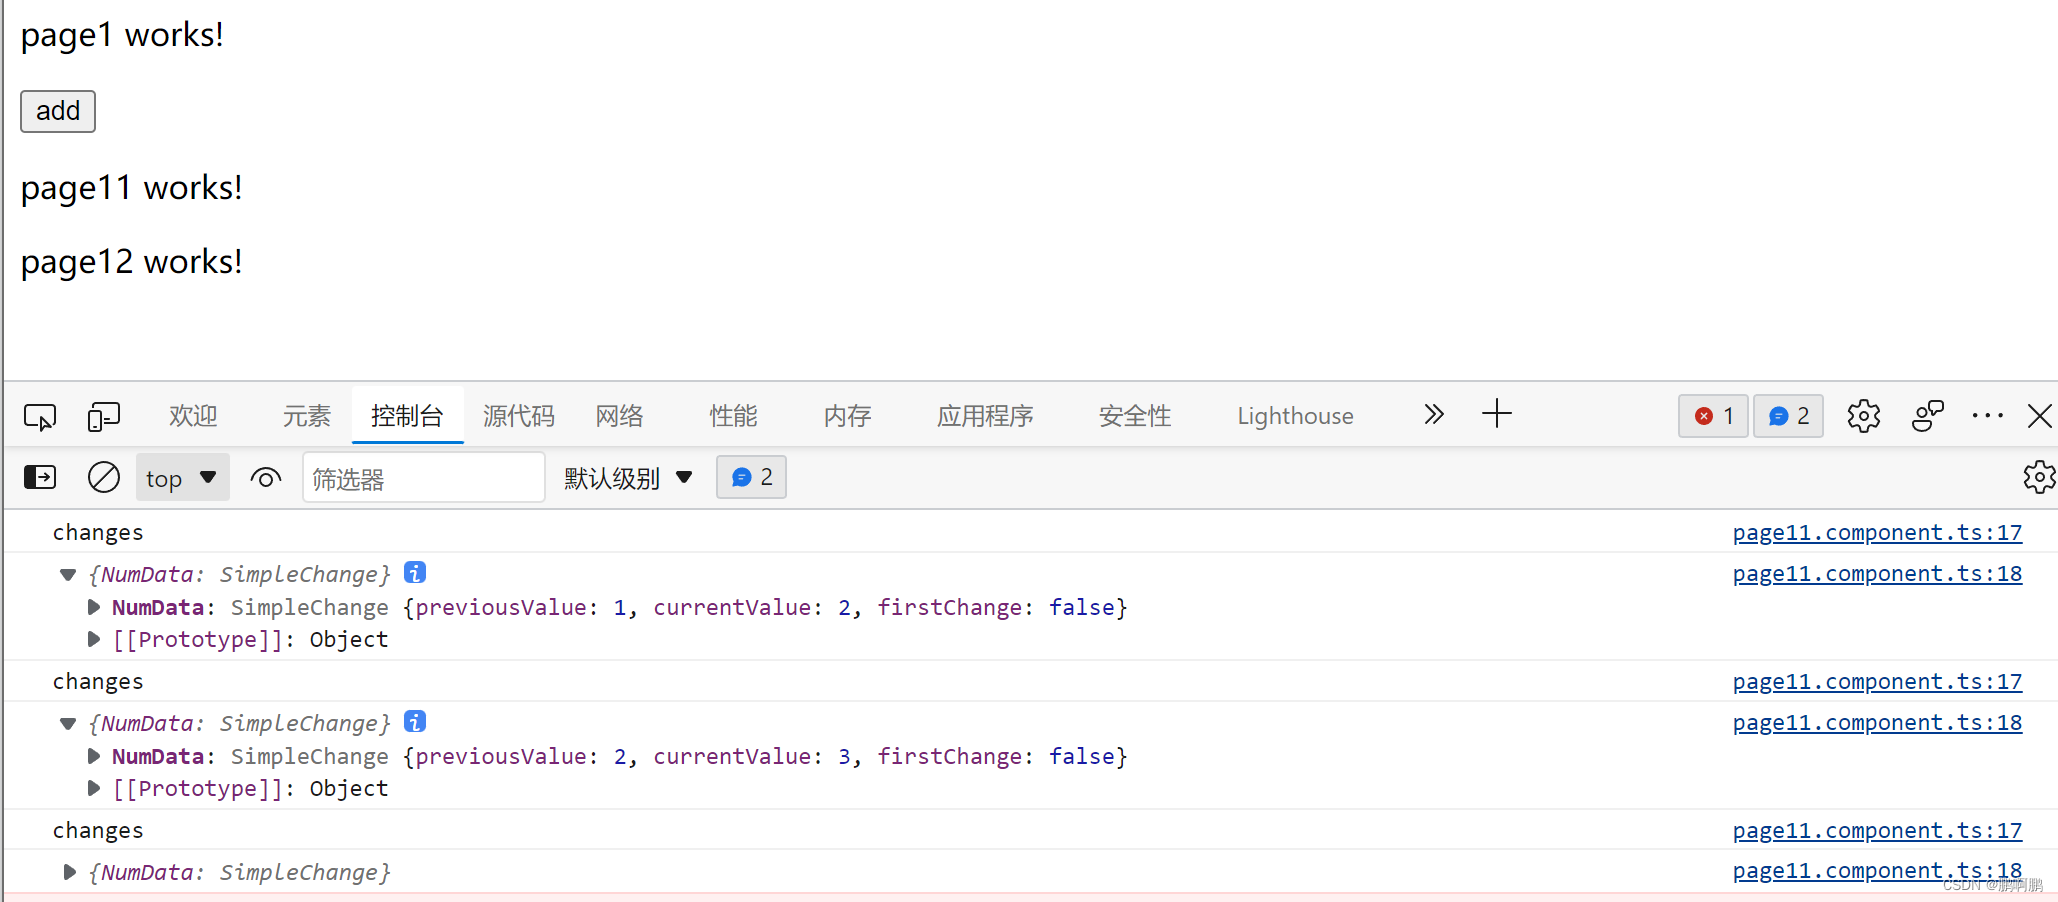The height and width of the screenshot is (902, 2058).
Task: Open the top frame context dropdown
Action: 182,477
